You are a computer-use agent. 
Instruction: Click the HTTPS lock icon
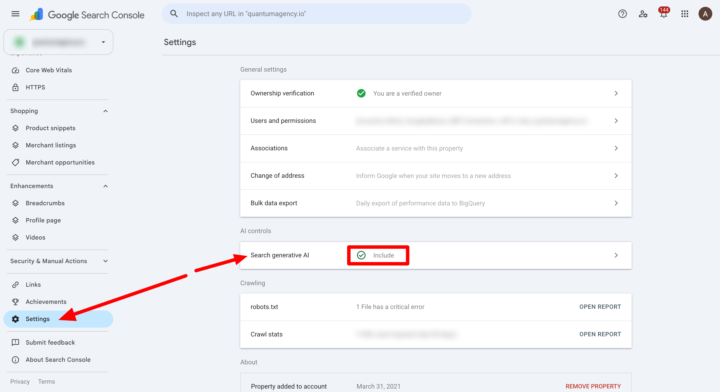pyautogui.click(x=16, y=87)
